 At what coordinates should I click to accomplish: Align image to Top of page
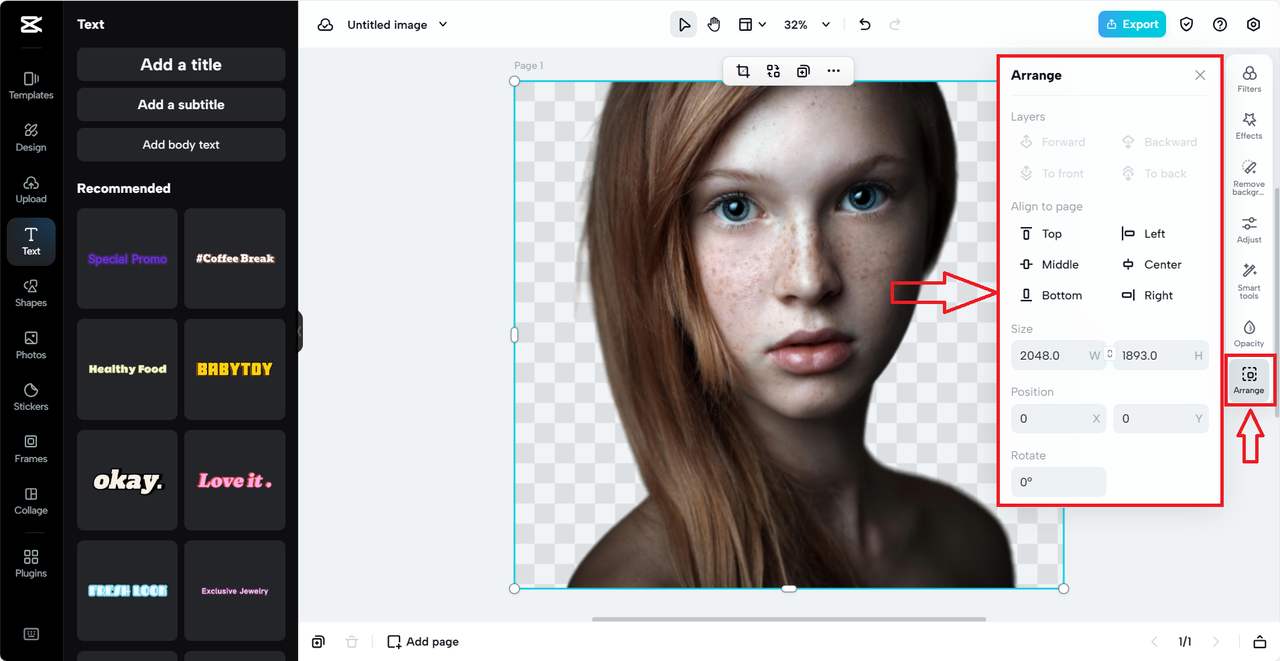[1041, 234]
